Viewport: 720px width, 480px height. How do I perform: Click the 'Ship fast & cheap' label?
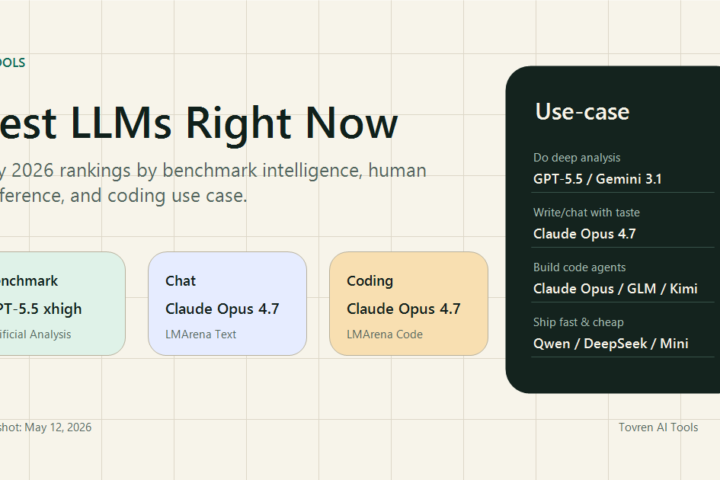(579, 322)
